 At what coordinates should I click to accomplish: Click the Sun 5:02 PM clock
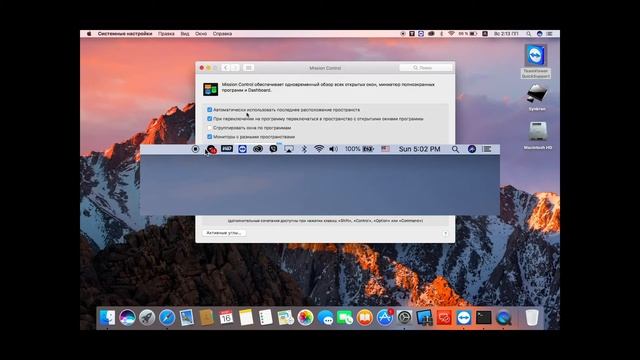pos(419,149)
